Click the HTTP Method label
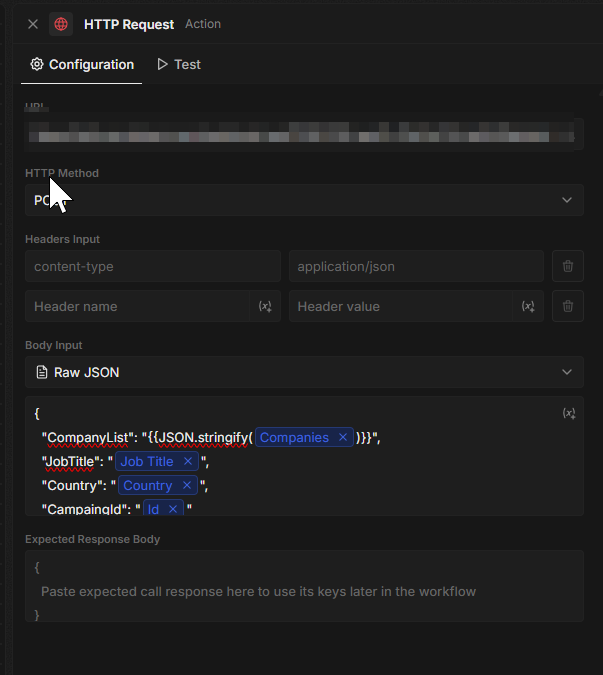 [62, 173]
